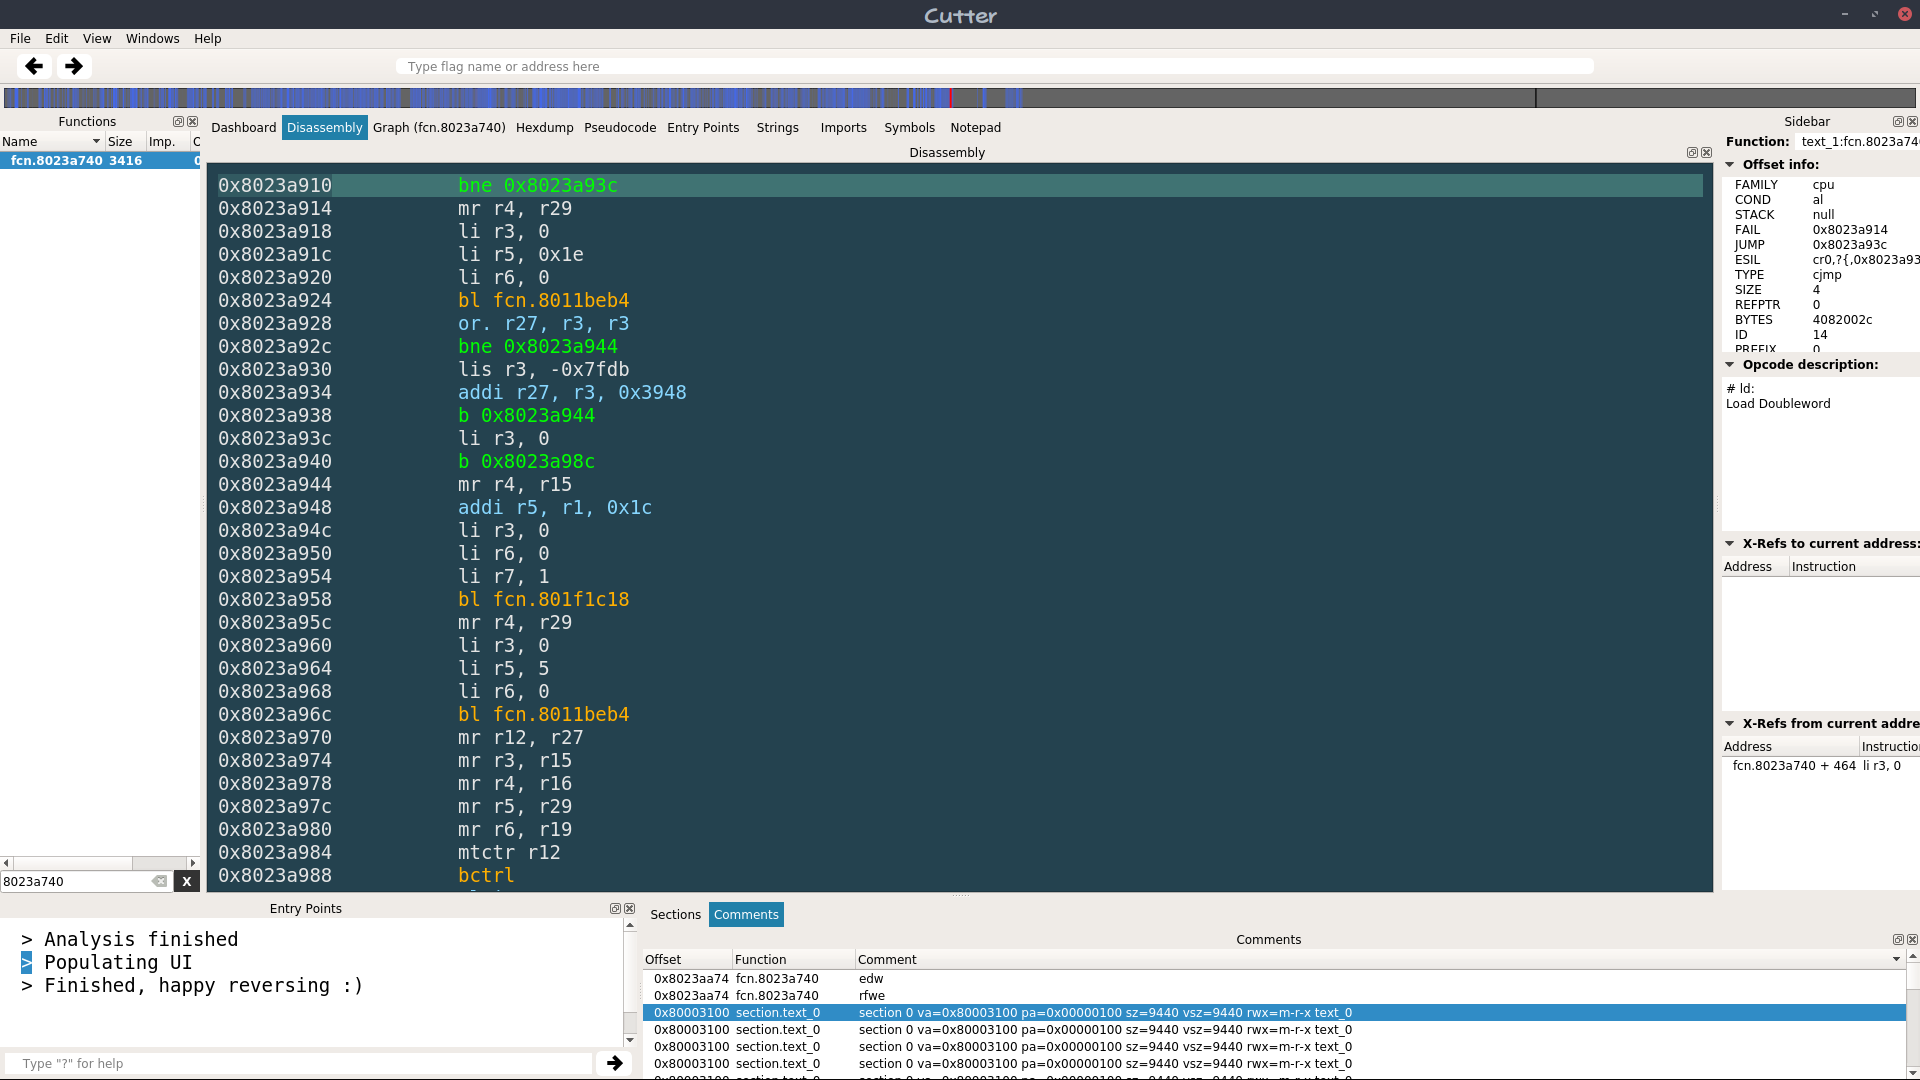Clear the function filter text
This screenshot has height=1080, width=1920.
159,881
